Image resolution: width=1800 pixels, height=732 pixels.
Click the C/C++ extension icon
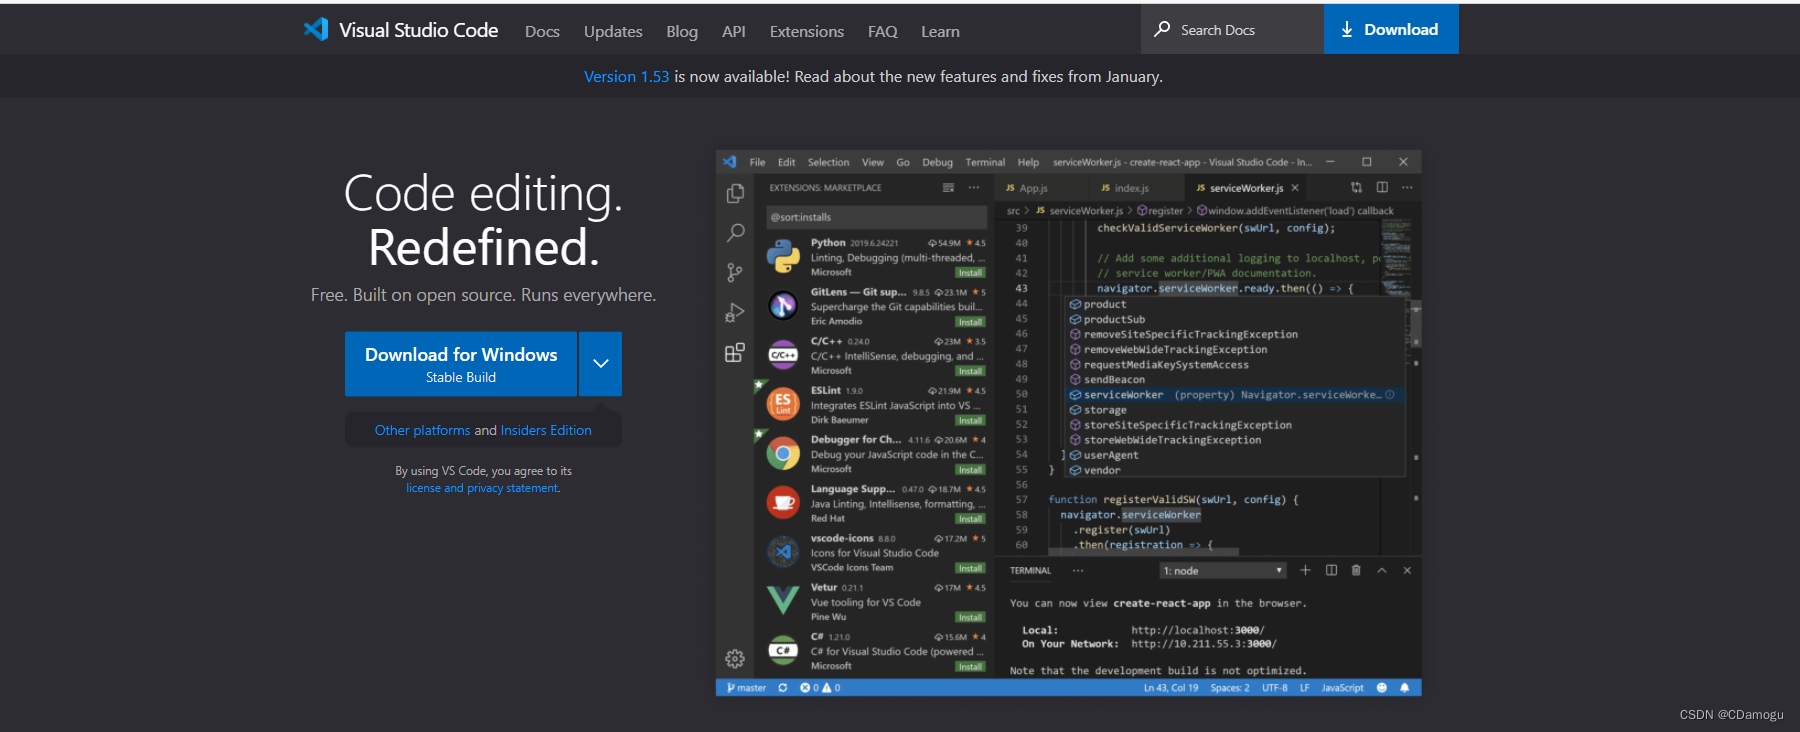point(783,354)
